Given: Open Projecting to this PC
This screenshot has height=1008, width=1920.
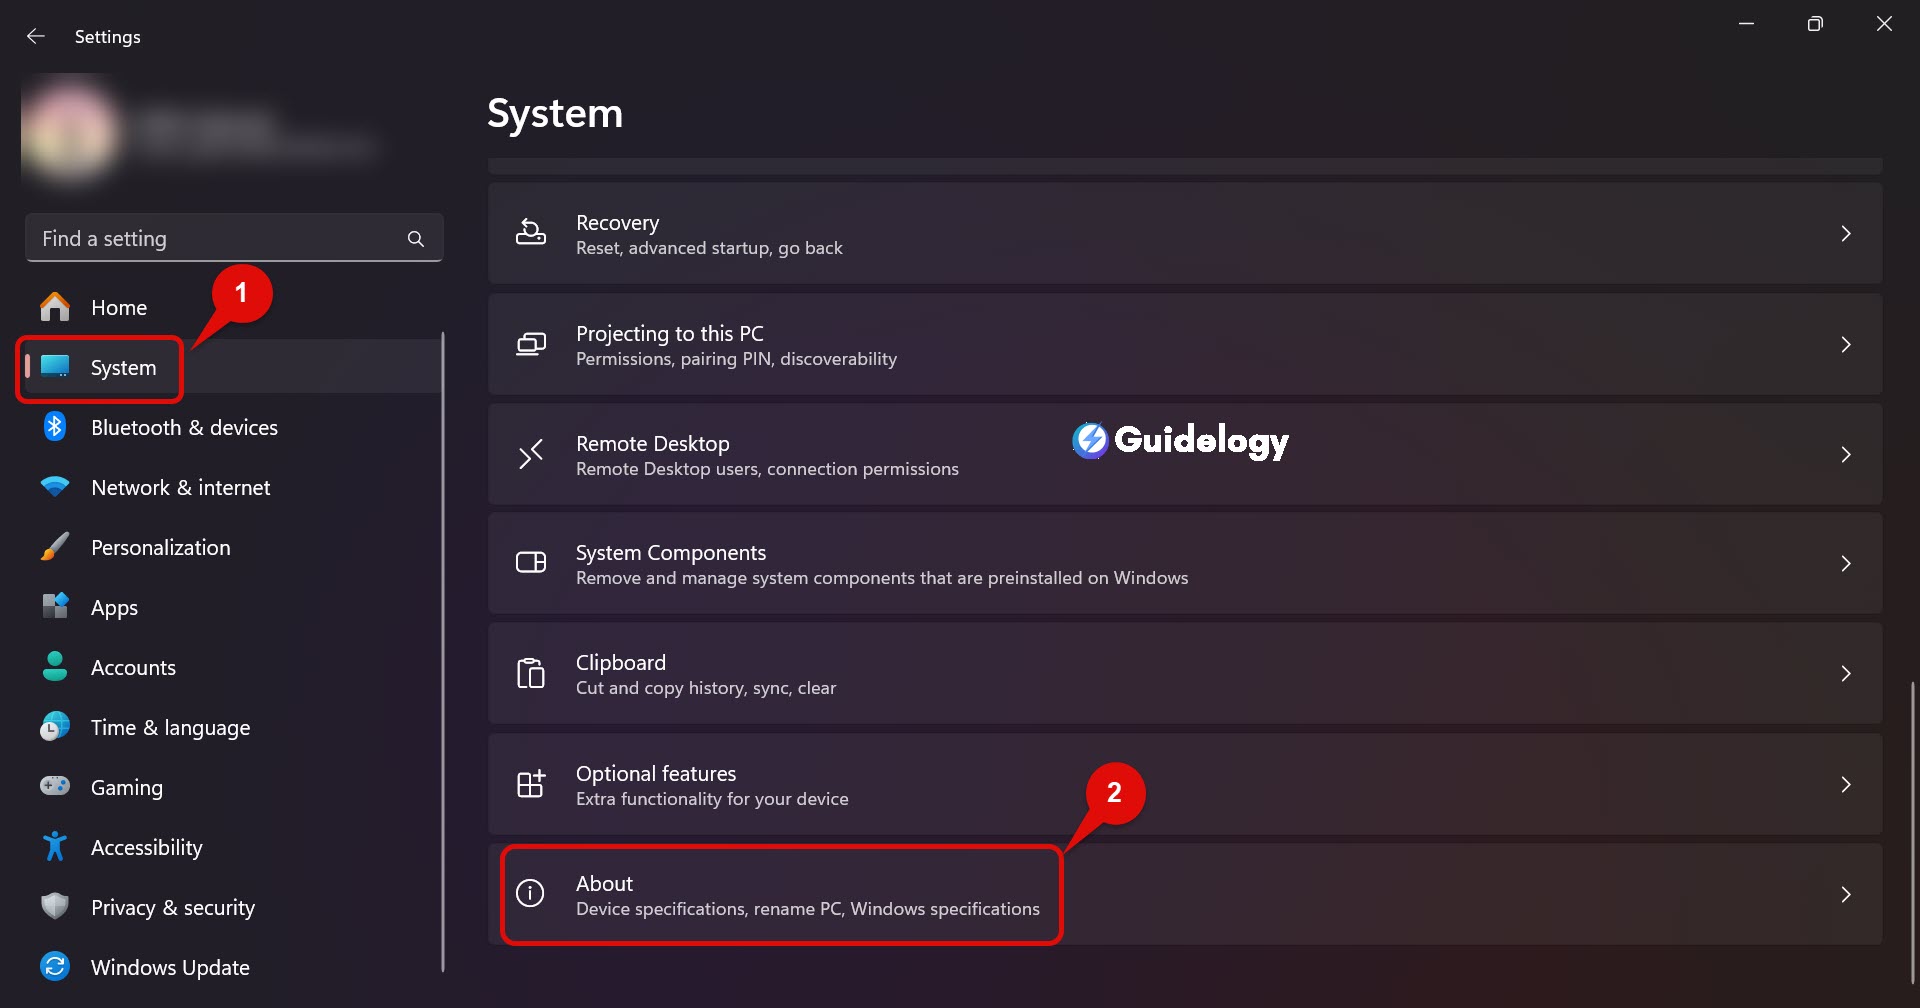Looking at the screenshot, I should [736, 345].
